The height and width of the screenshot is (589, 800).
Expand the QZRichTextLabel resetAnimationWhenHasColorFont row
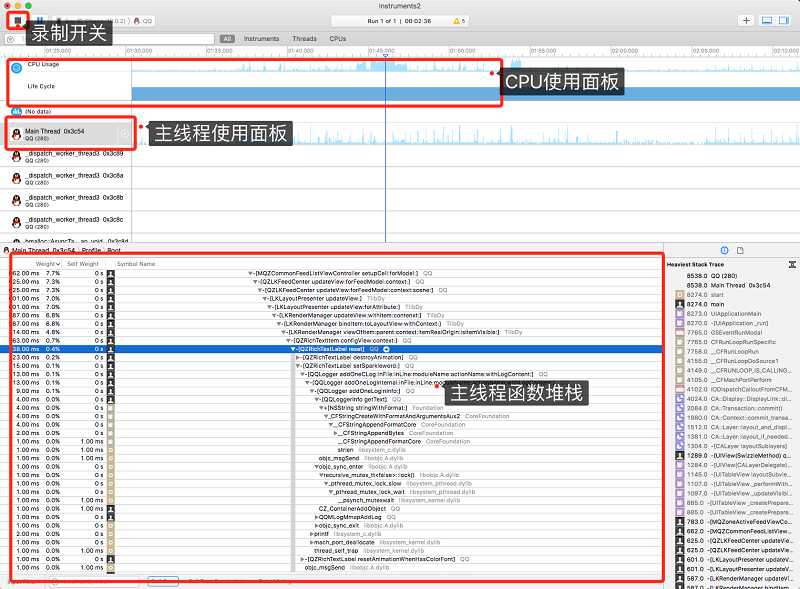pos(303,559)
